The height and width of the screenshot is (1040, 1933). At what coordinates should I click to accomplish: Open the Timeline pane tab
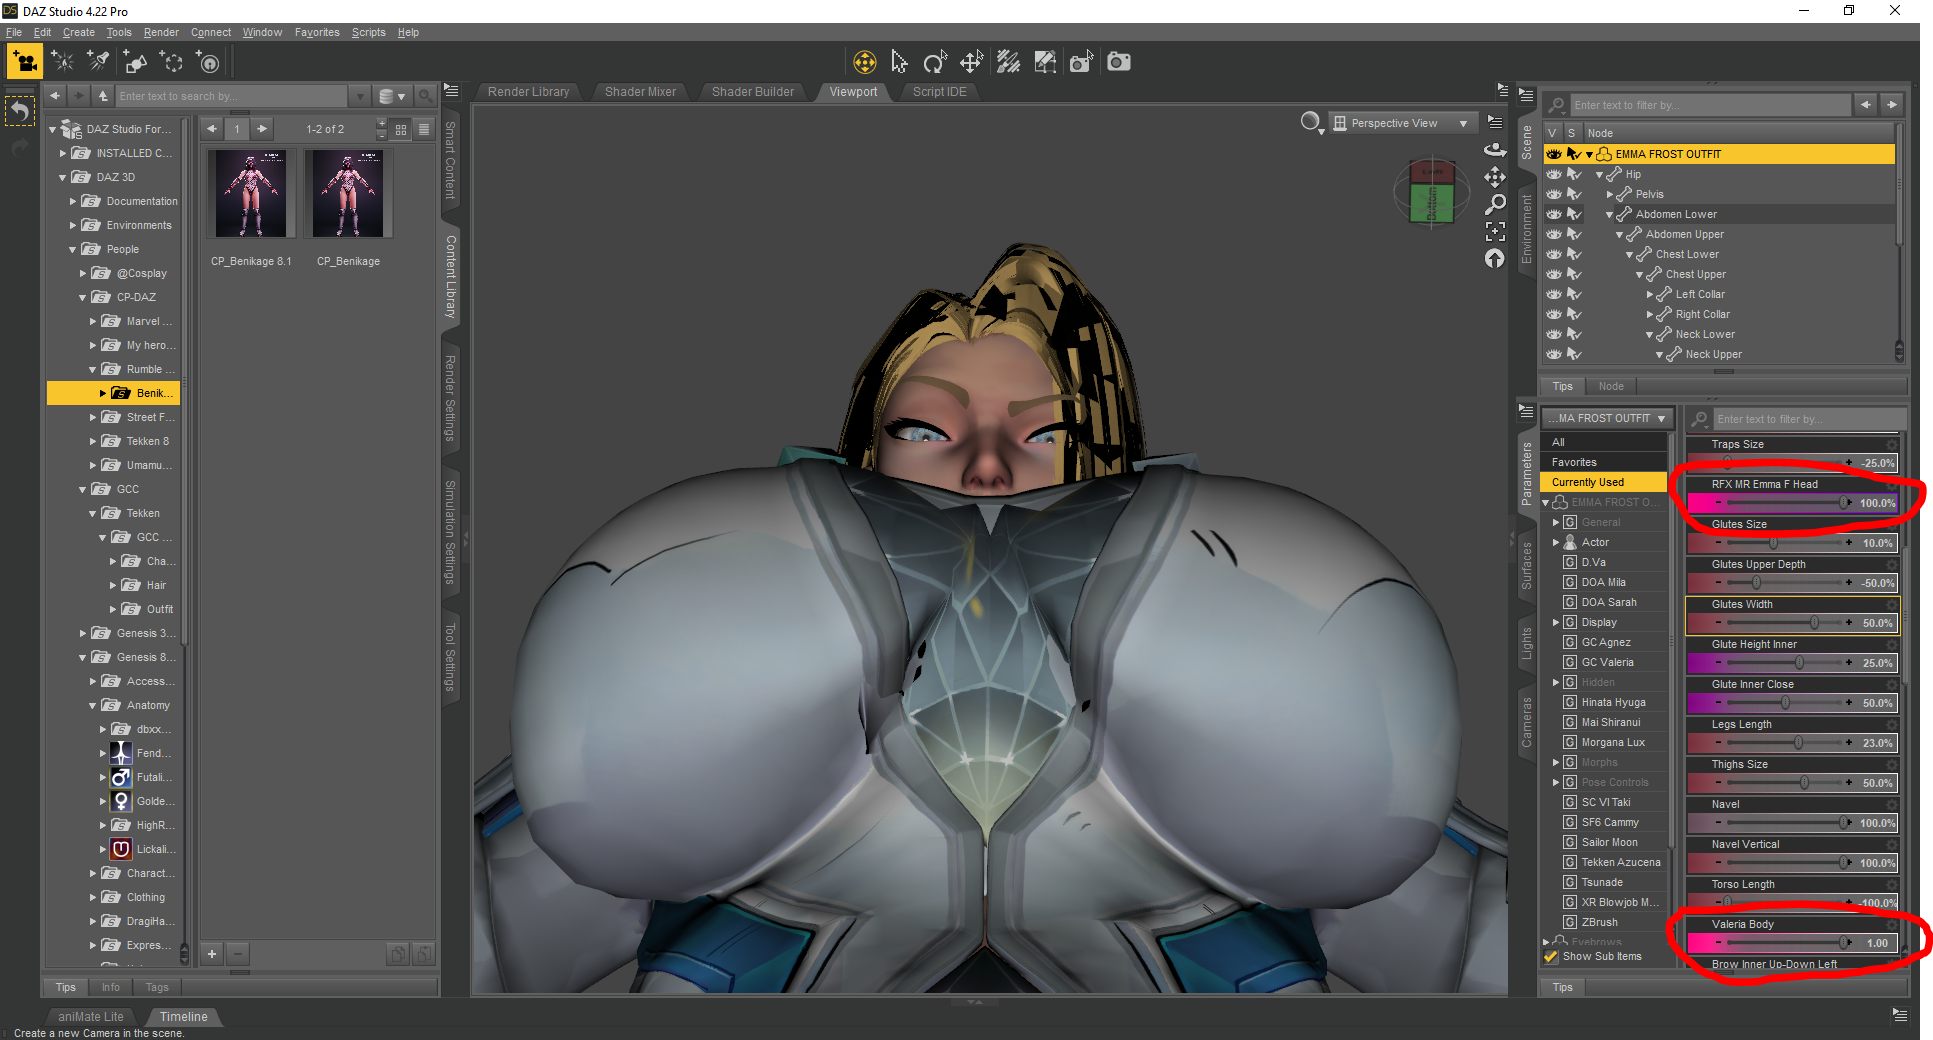coord(184,1017)
